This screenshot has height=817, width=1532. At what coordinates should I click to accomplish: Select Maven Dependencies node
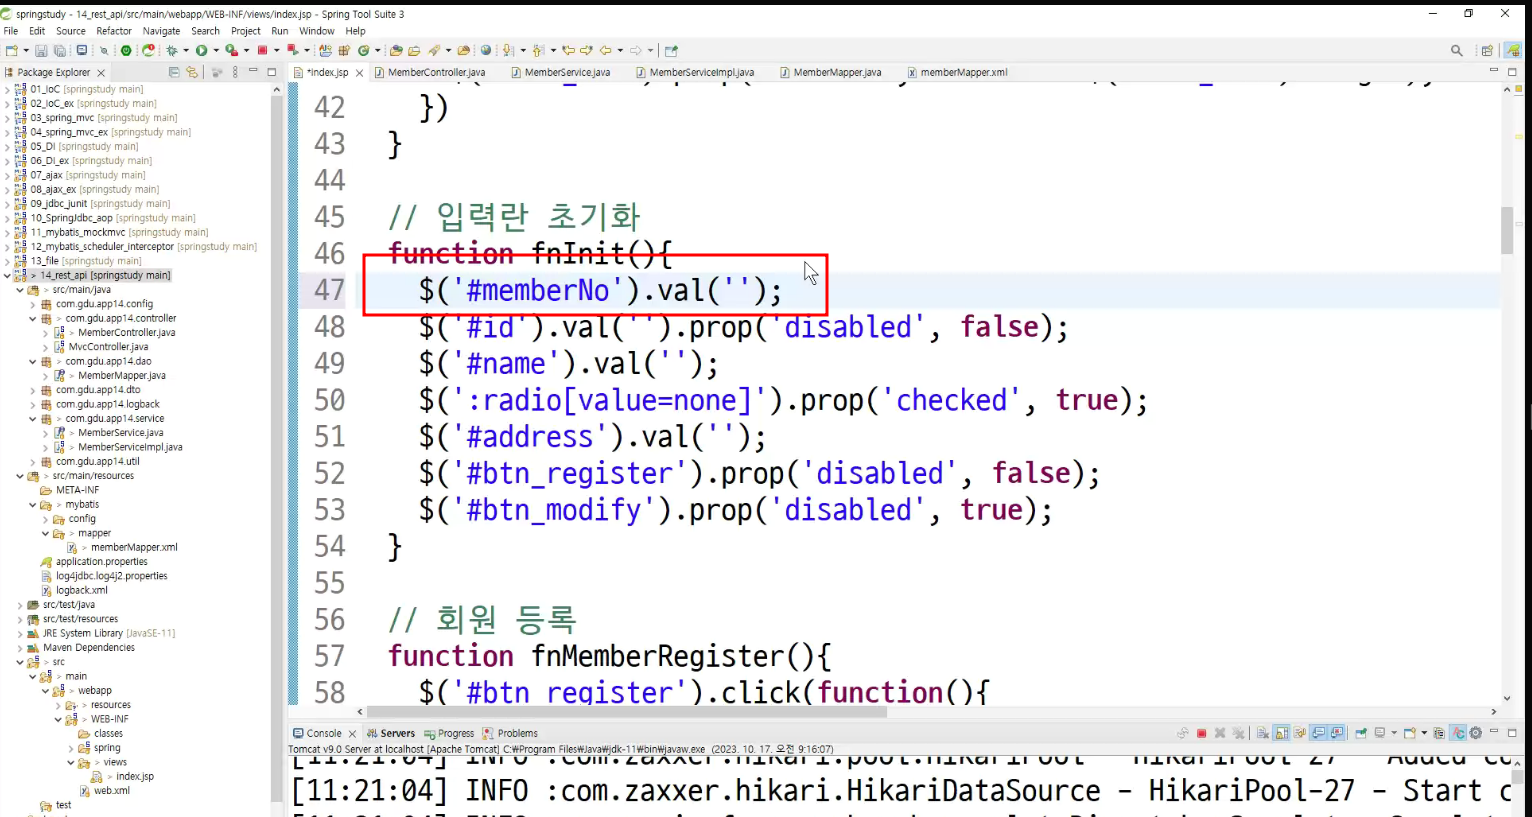click(x=89, y=648)
